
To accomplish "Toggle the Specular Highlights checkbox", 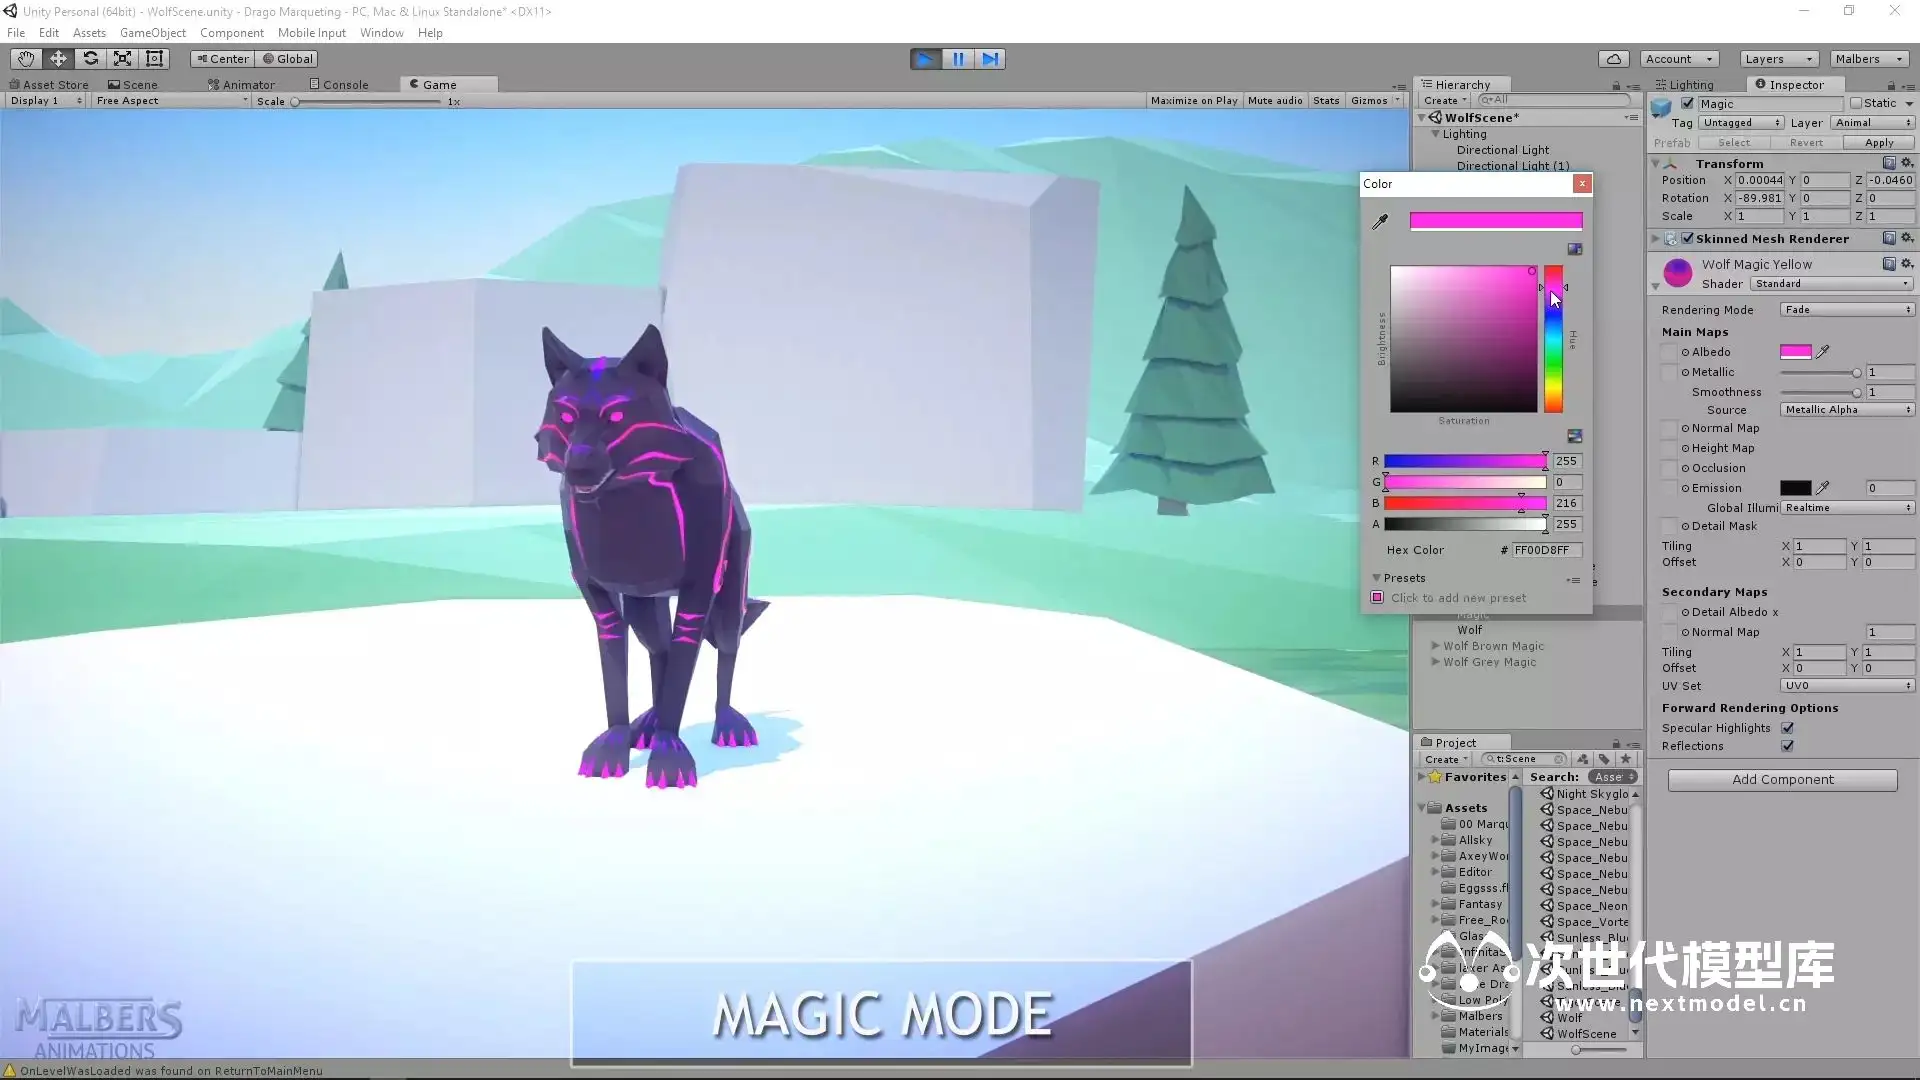I will 1787,728.
